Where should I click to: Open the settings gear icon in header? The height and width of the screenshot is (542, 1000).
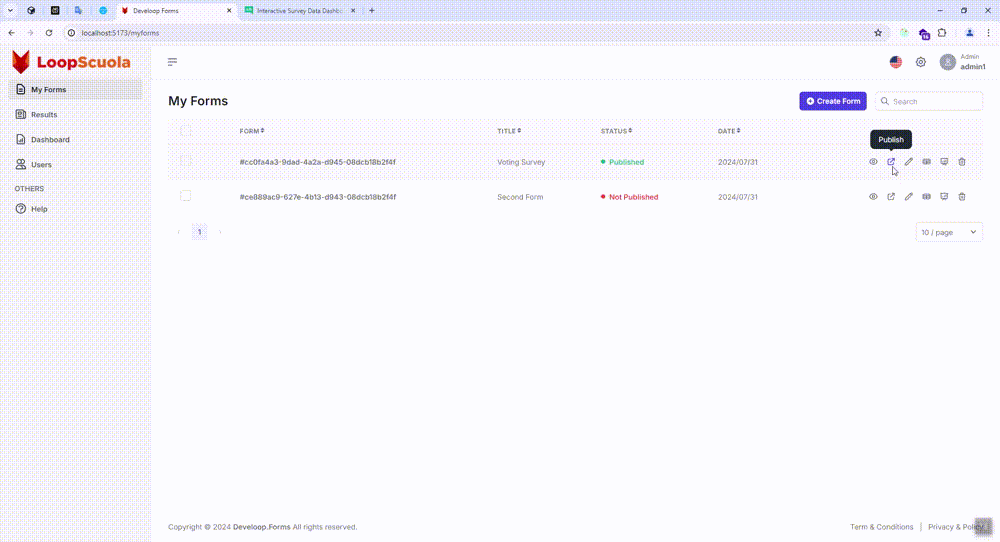click(x=921, y=62)
